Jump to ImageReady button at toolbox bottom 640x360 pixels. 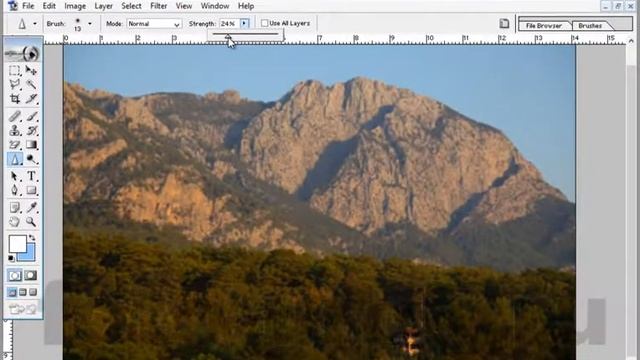22,309
